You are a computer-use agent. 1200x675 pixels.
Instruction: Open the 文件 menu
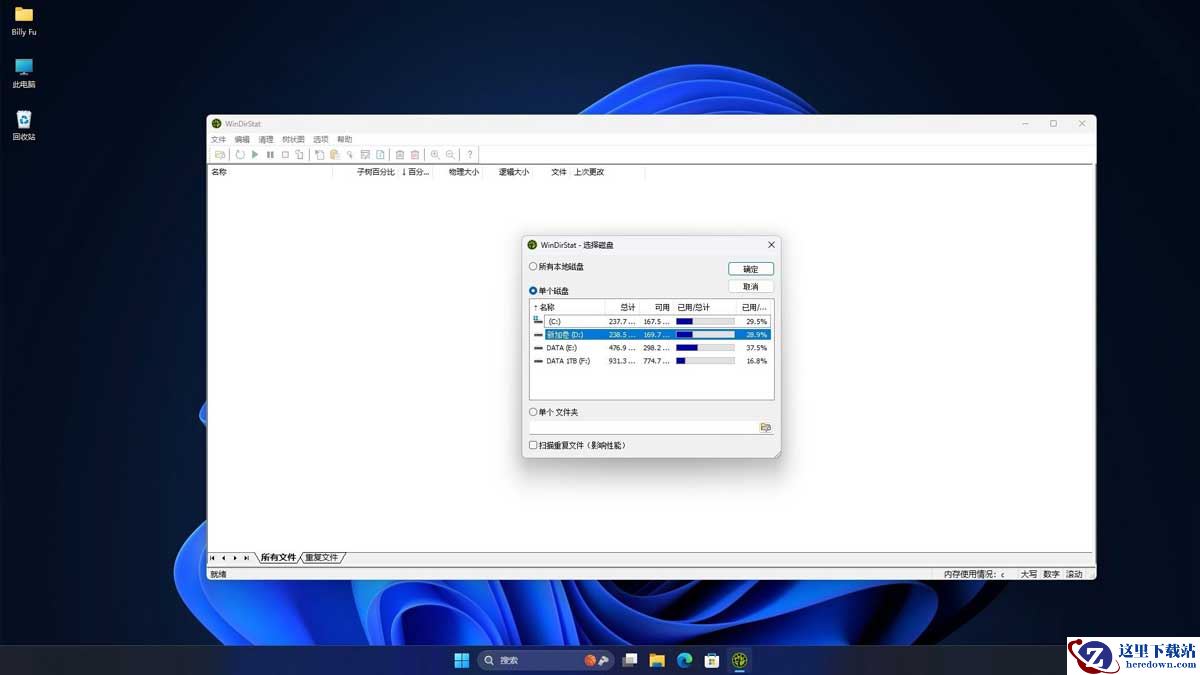(x=219, y=139)
